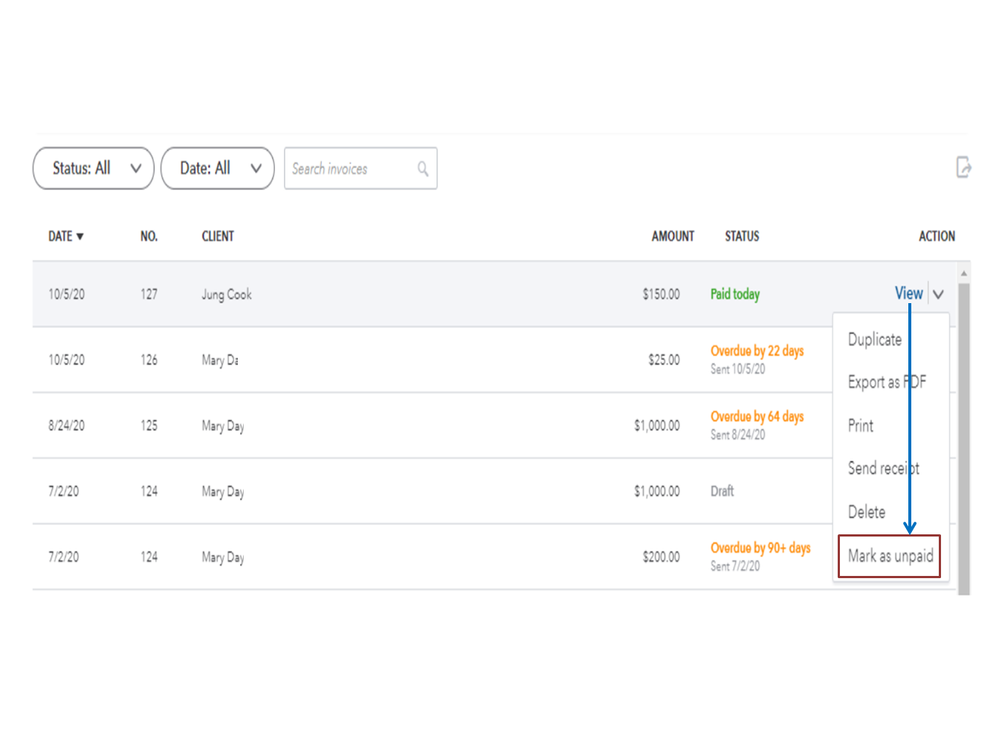
Task: Choose Delete from the action menu
Action: click(x=867, y=512)
